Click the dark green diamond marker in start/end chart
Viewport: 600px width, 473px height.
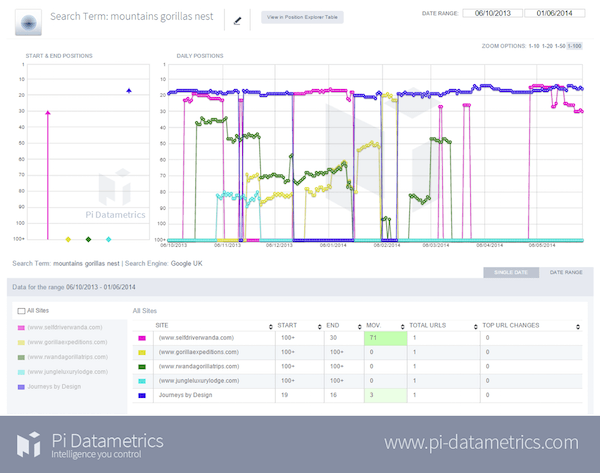[88, 240]
